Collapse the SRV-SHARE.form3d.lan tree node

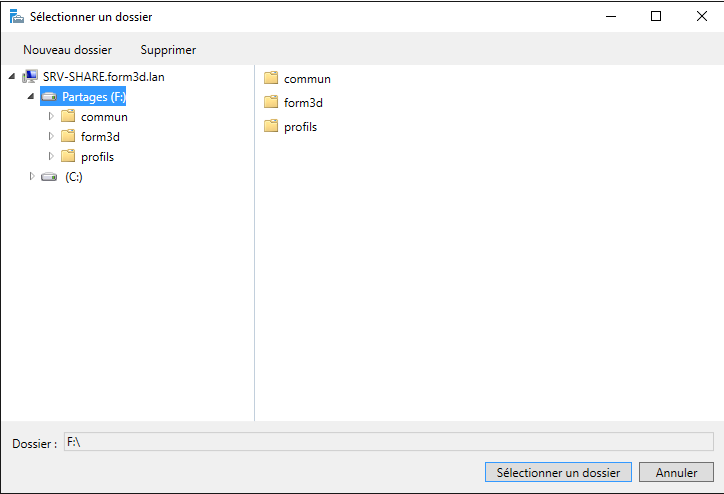12,76
